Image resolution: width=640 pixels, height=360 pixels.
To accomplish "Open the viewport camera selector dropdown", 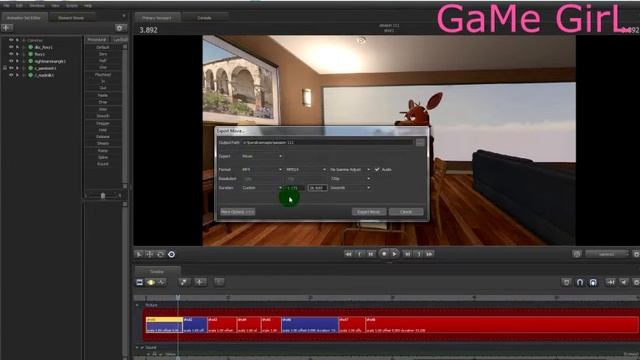I will click(x=607, y=254).
